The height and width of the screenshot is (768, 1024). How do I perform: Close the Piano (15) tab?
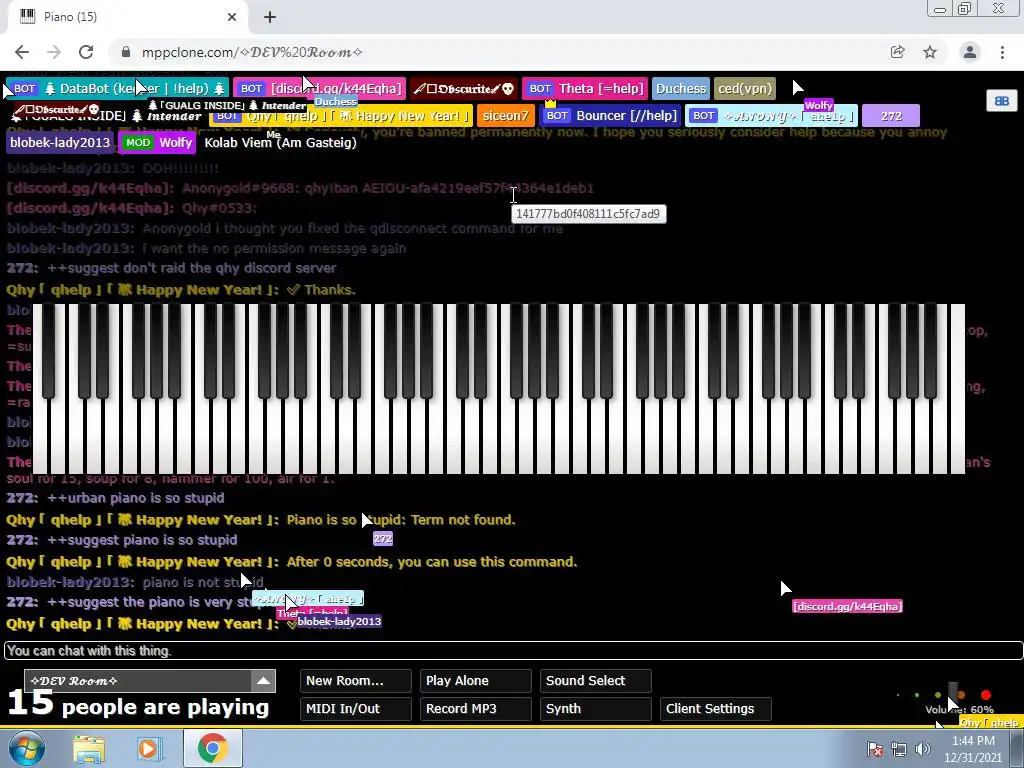(x=232, y=17)
